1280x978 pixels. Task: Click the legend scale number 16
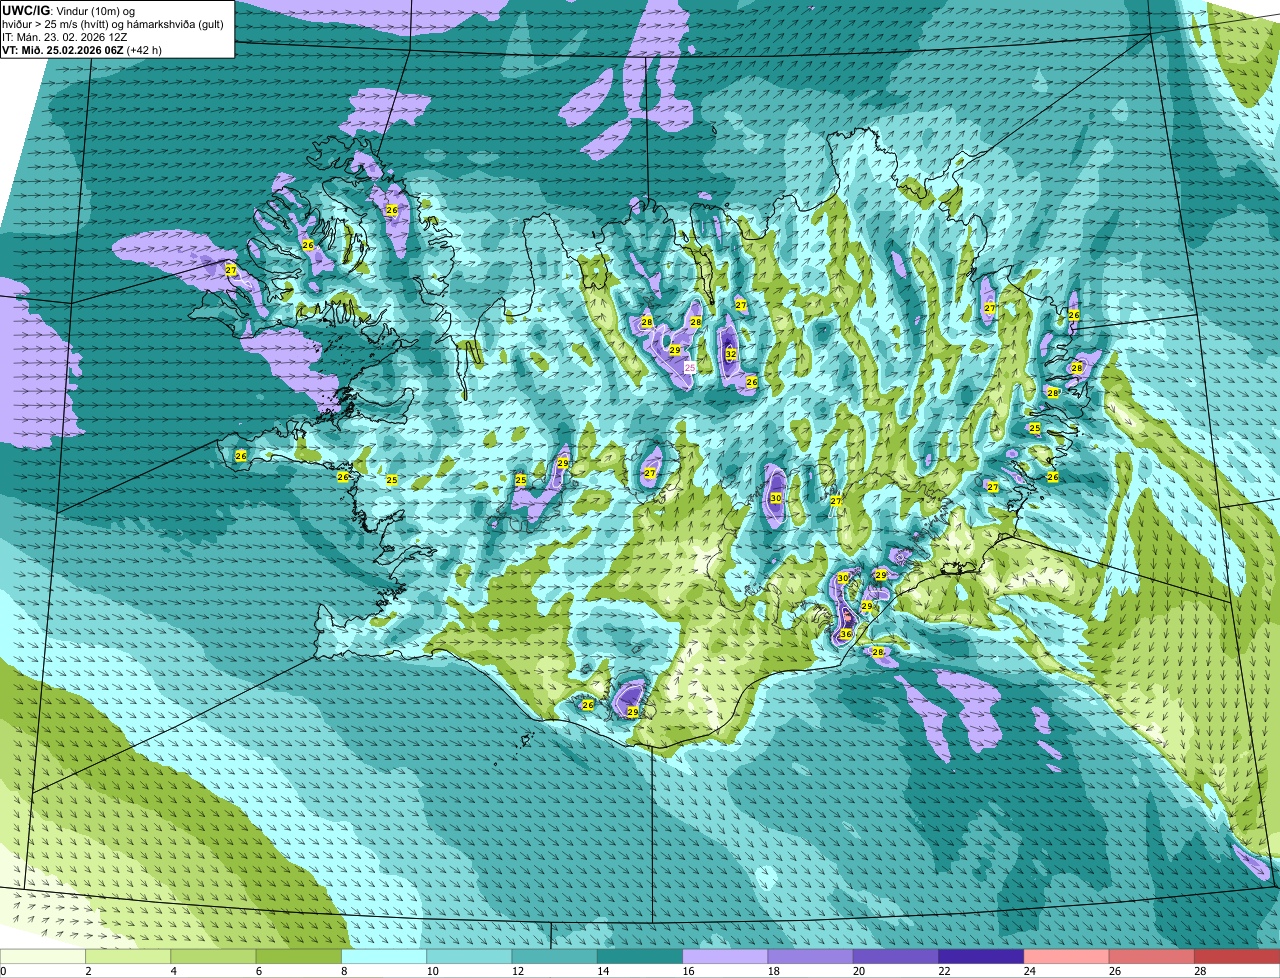click(688, 971)
